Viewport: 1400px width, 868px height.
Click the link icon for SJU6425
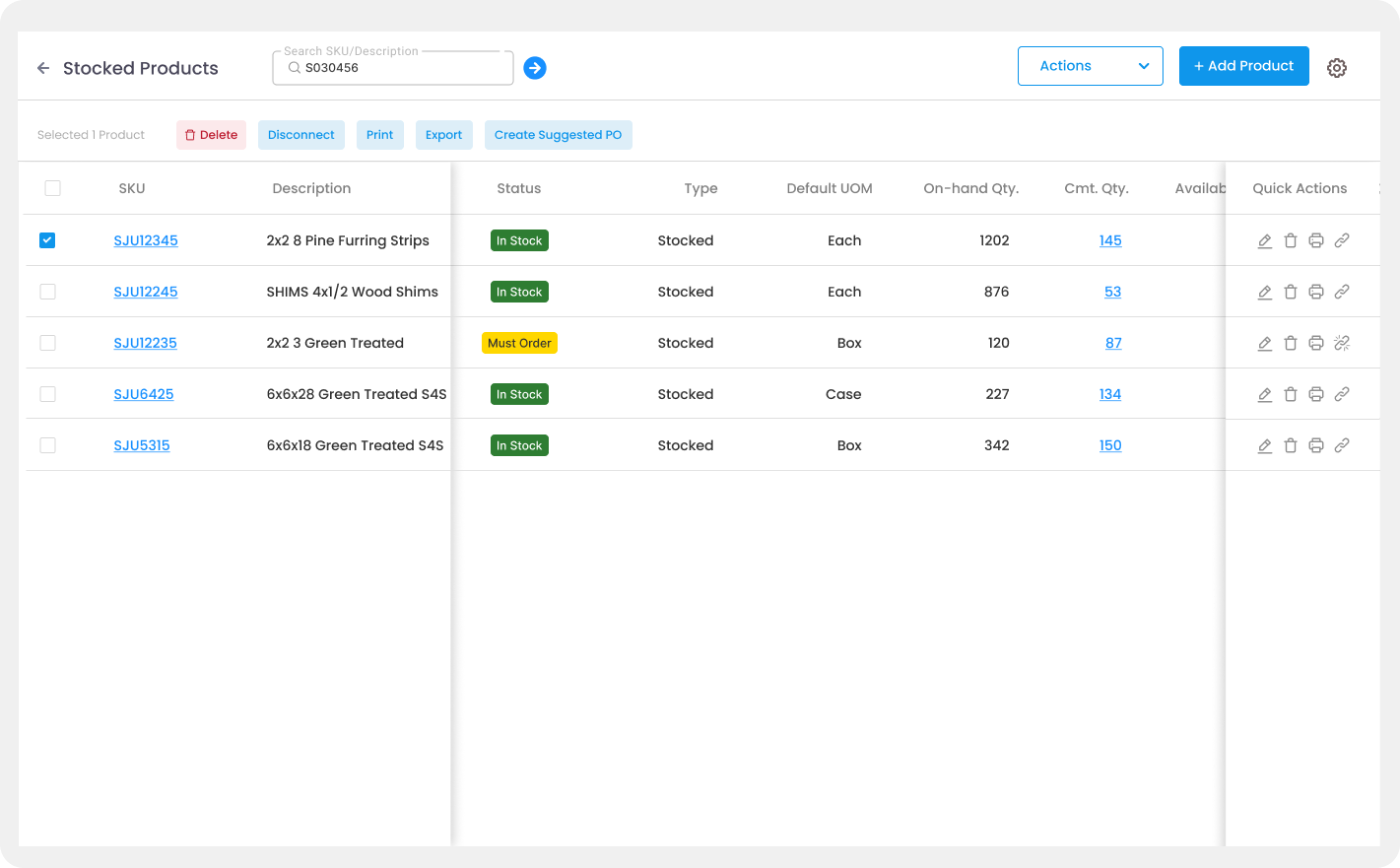[x=1342, y=394]
